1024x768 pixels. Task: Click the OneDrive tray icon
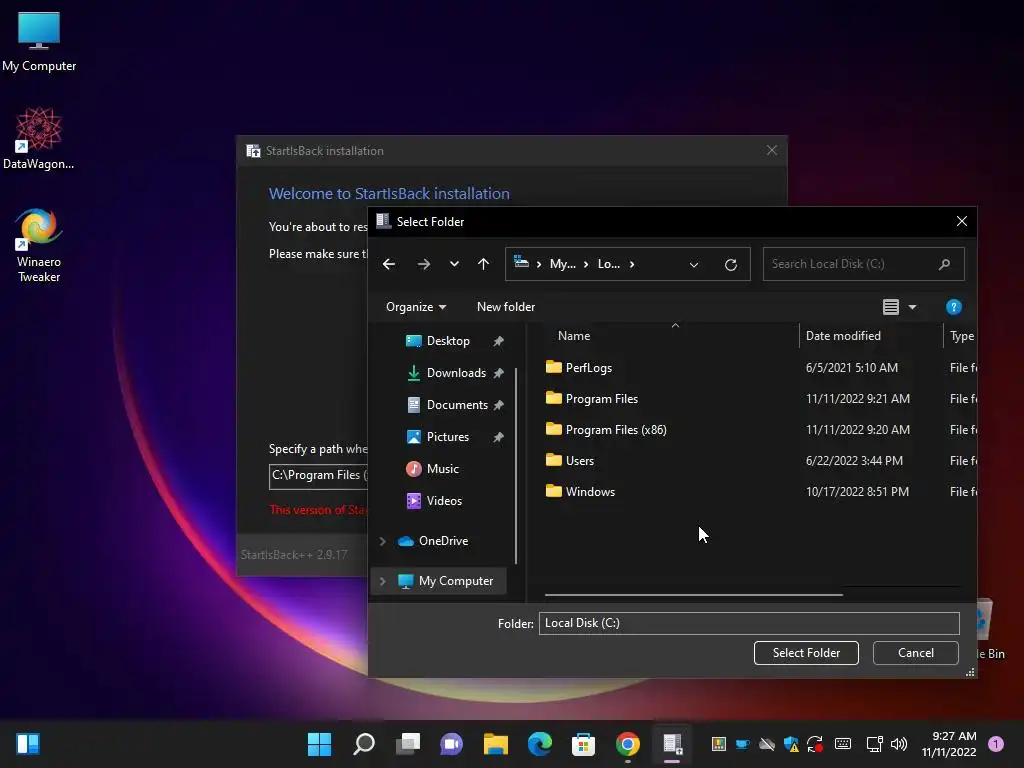767,744
